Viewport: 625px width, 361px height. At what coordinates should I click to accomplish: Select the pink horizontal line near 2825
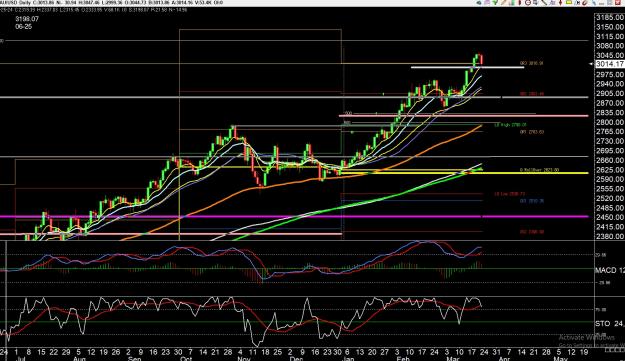click(x=464, y=116)
